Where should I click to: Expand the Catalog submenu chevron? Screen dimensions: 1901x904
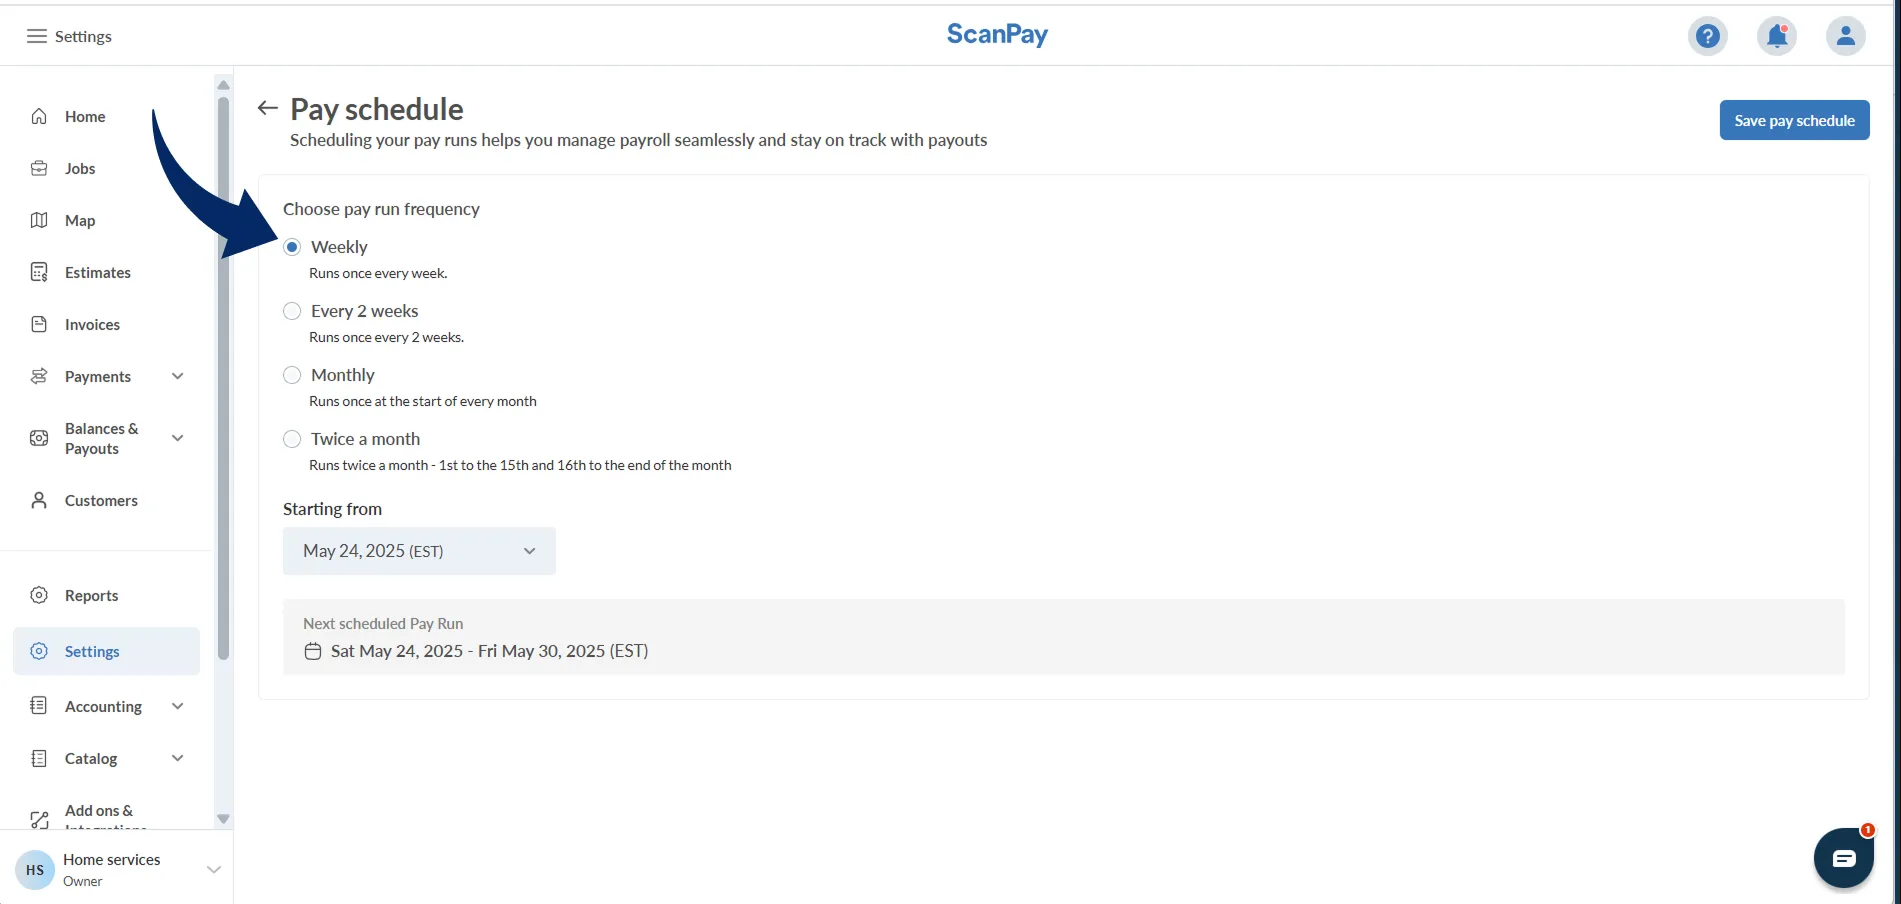[x=178, y=758]
